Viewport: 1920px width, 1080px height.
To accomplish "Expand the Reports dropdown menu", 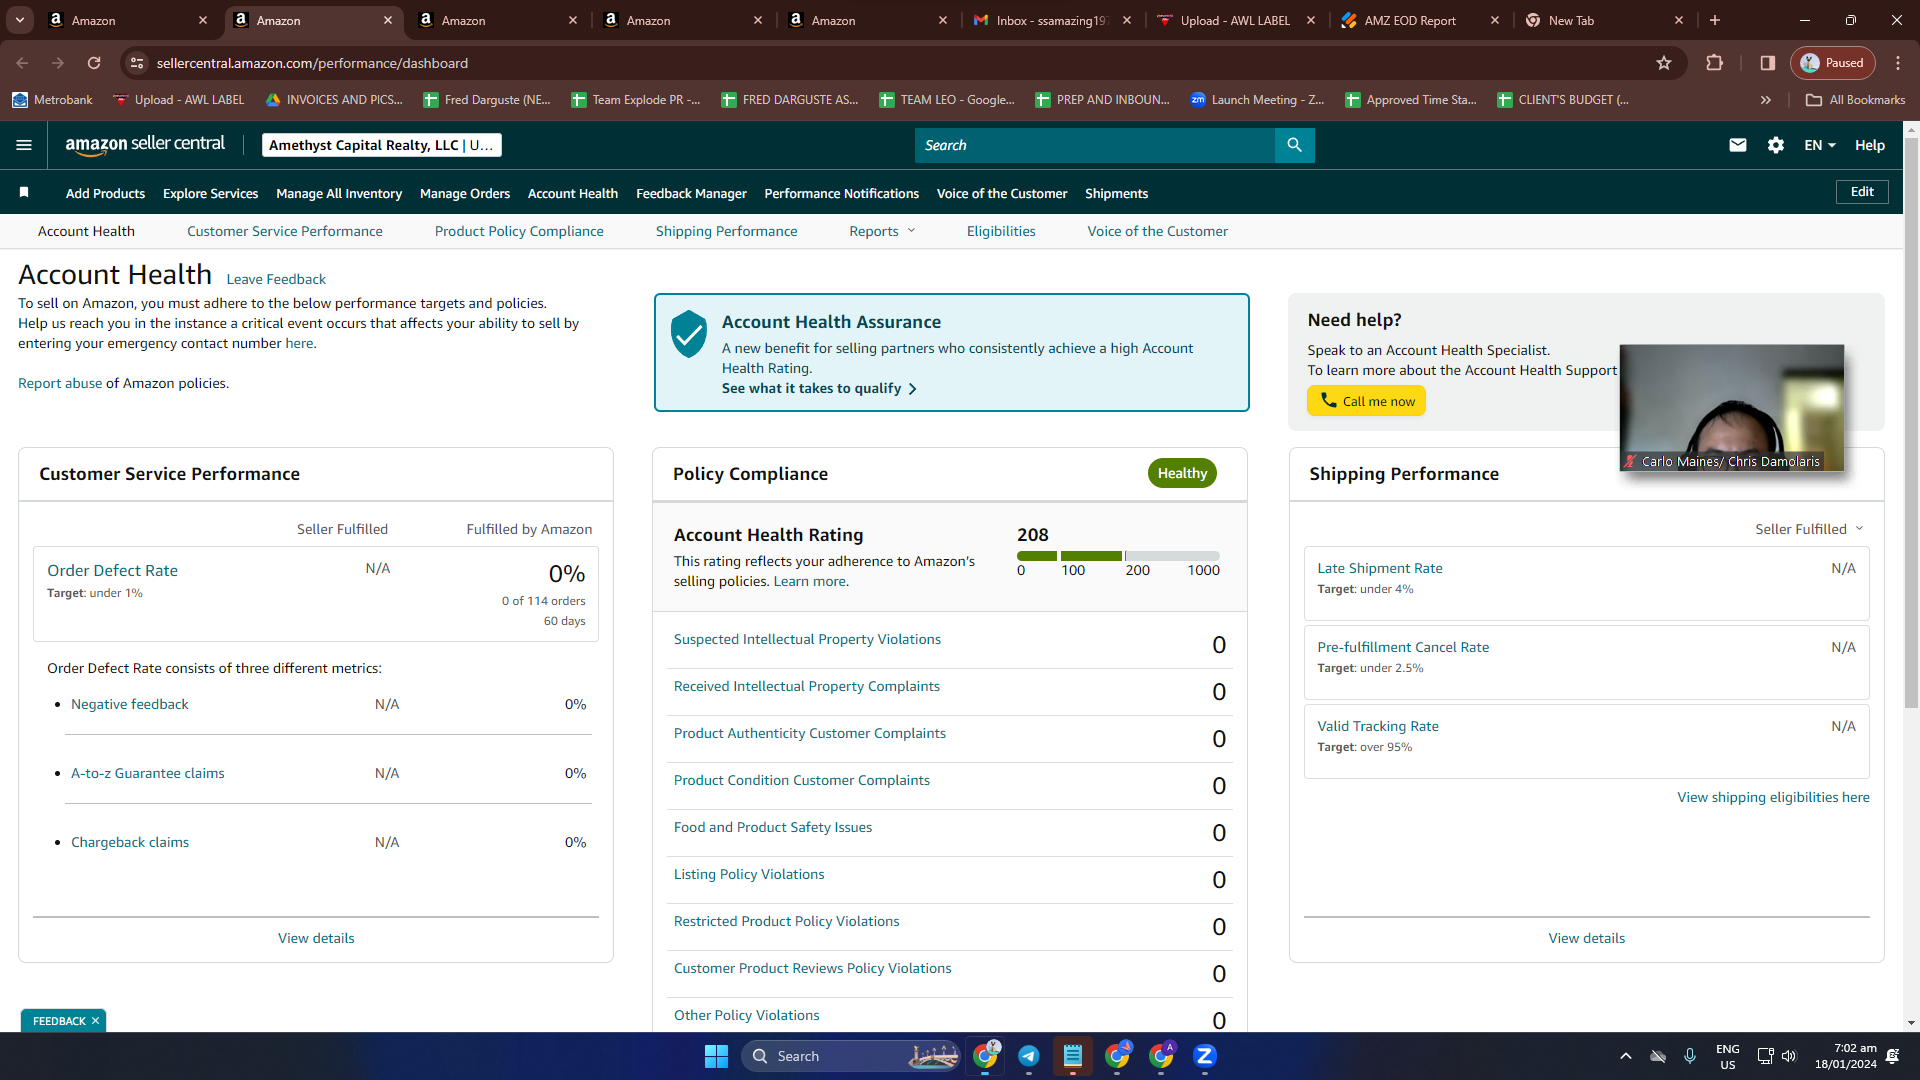I will pyautogui.click(x=882, y=231).
